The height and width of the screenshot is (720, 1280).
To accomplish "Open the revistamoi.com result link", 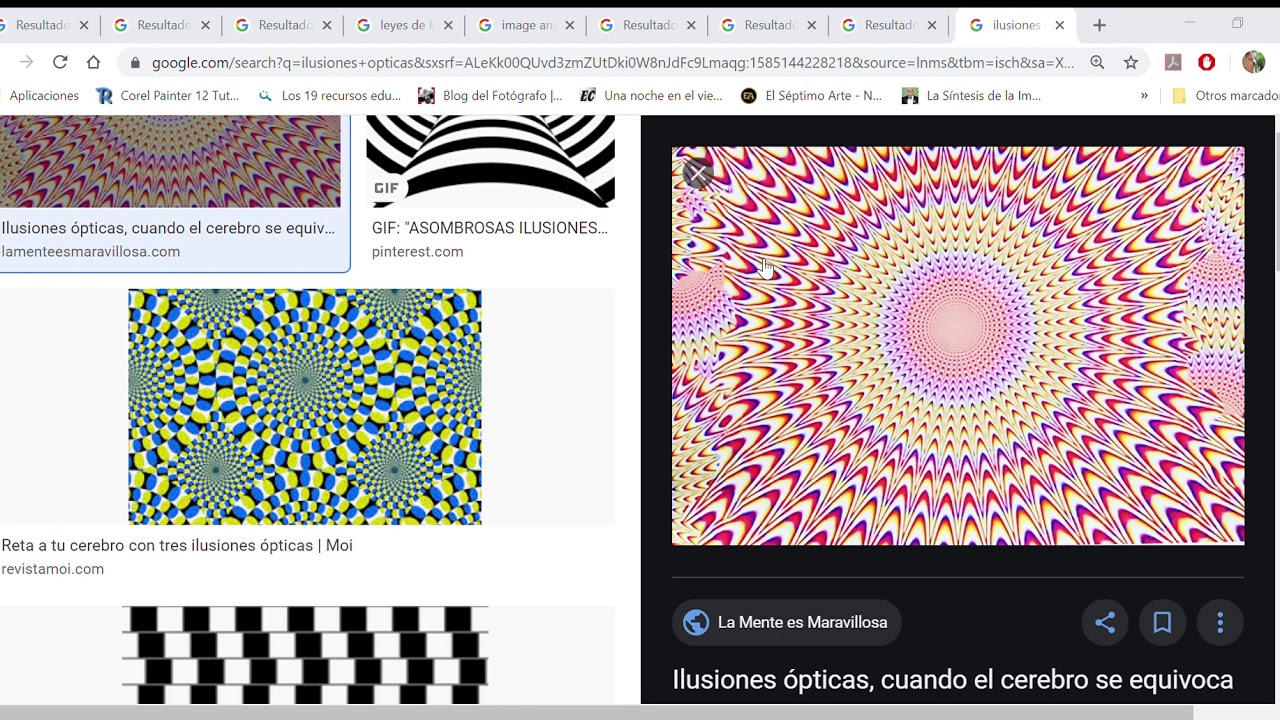I will [x=53, y=569].
